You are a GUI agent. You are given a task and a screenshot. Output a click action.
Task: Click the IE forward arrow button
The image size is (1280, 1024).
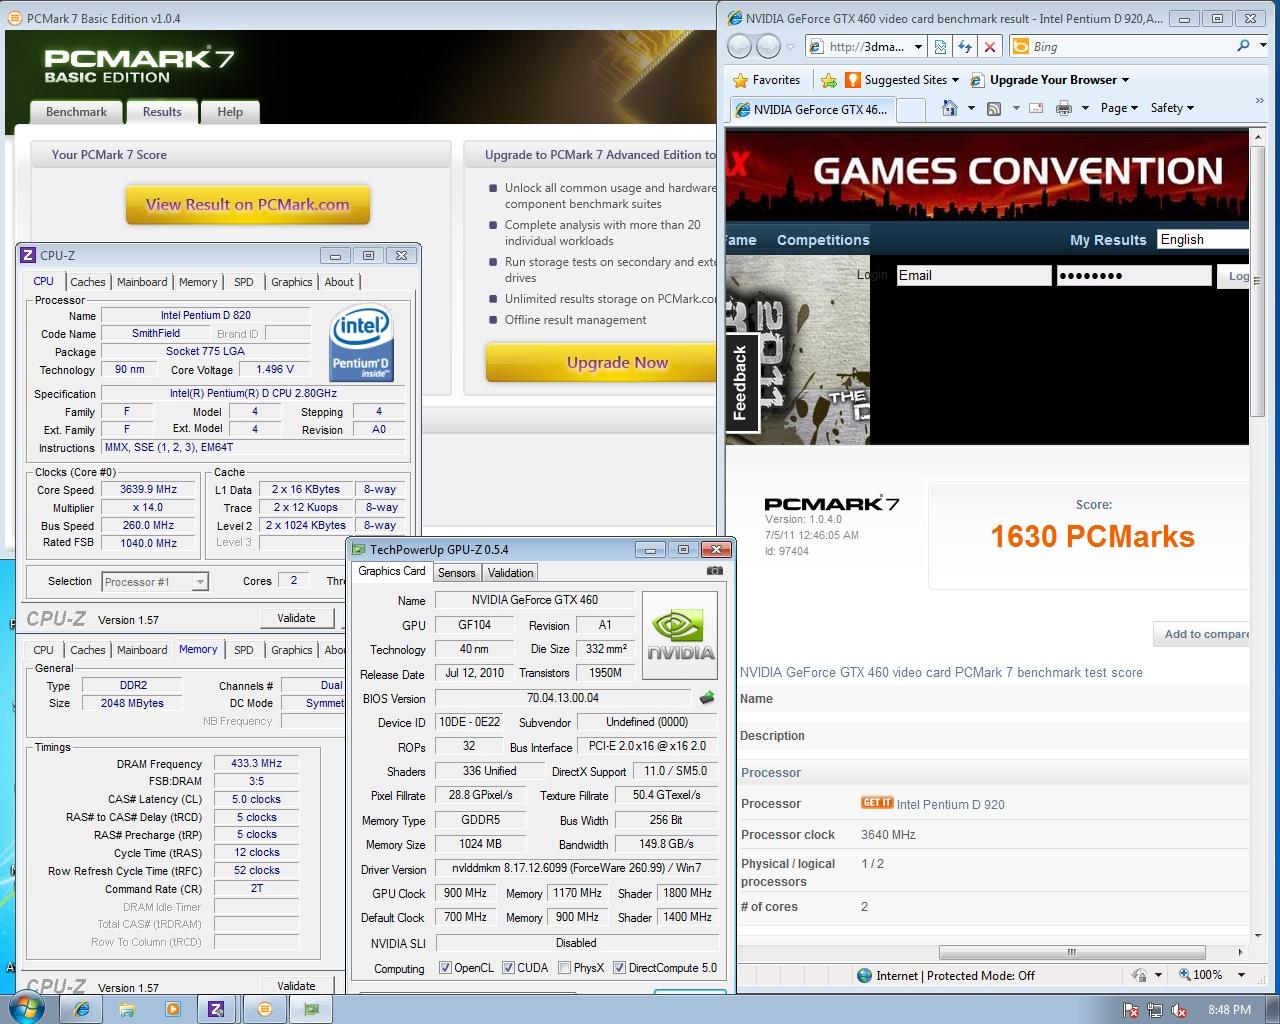(x=768, y=46)
